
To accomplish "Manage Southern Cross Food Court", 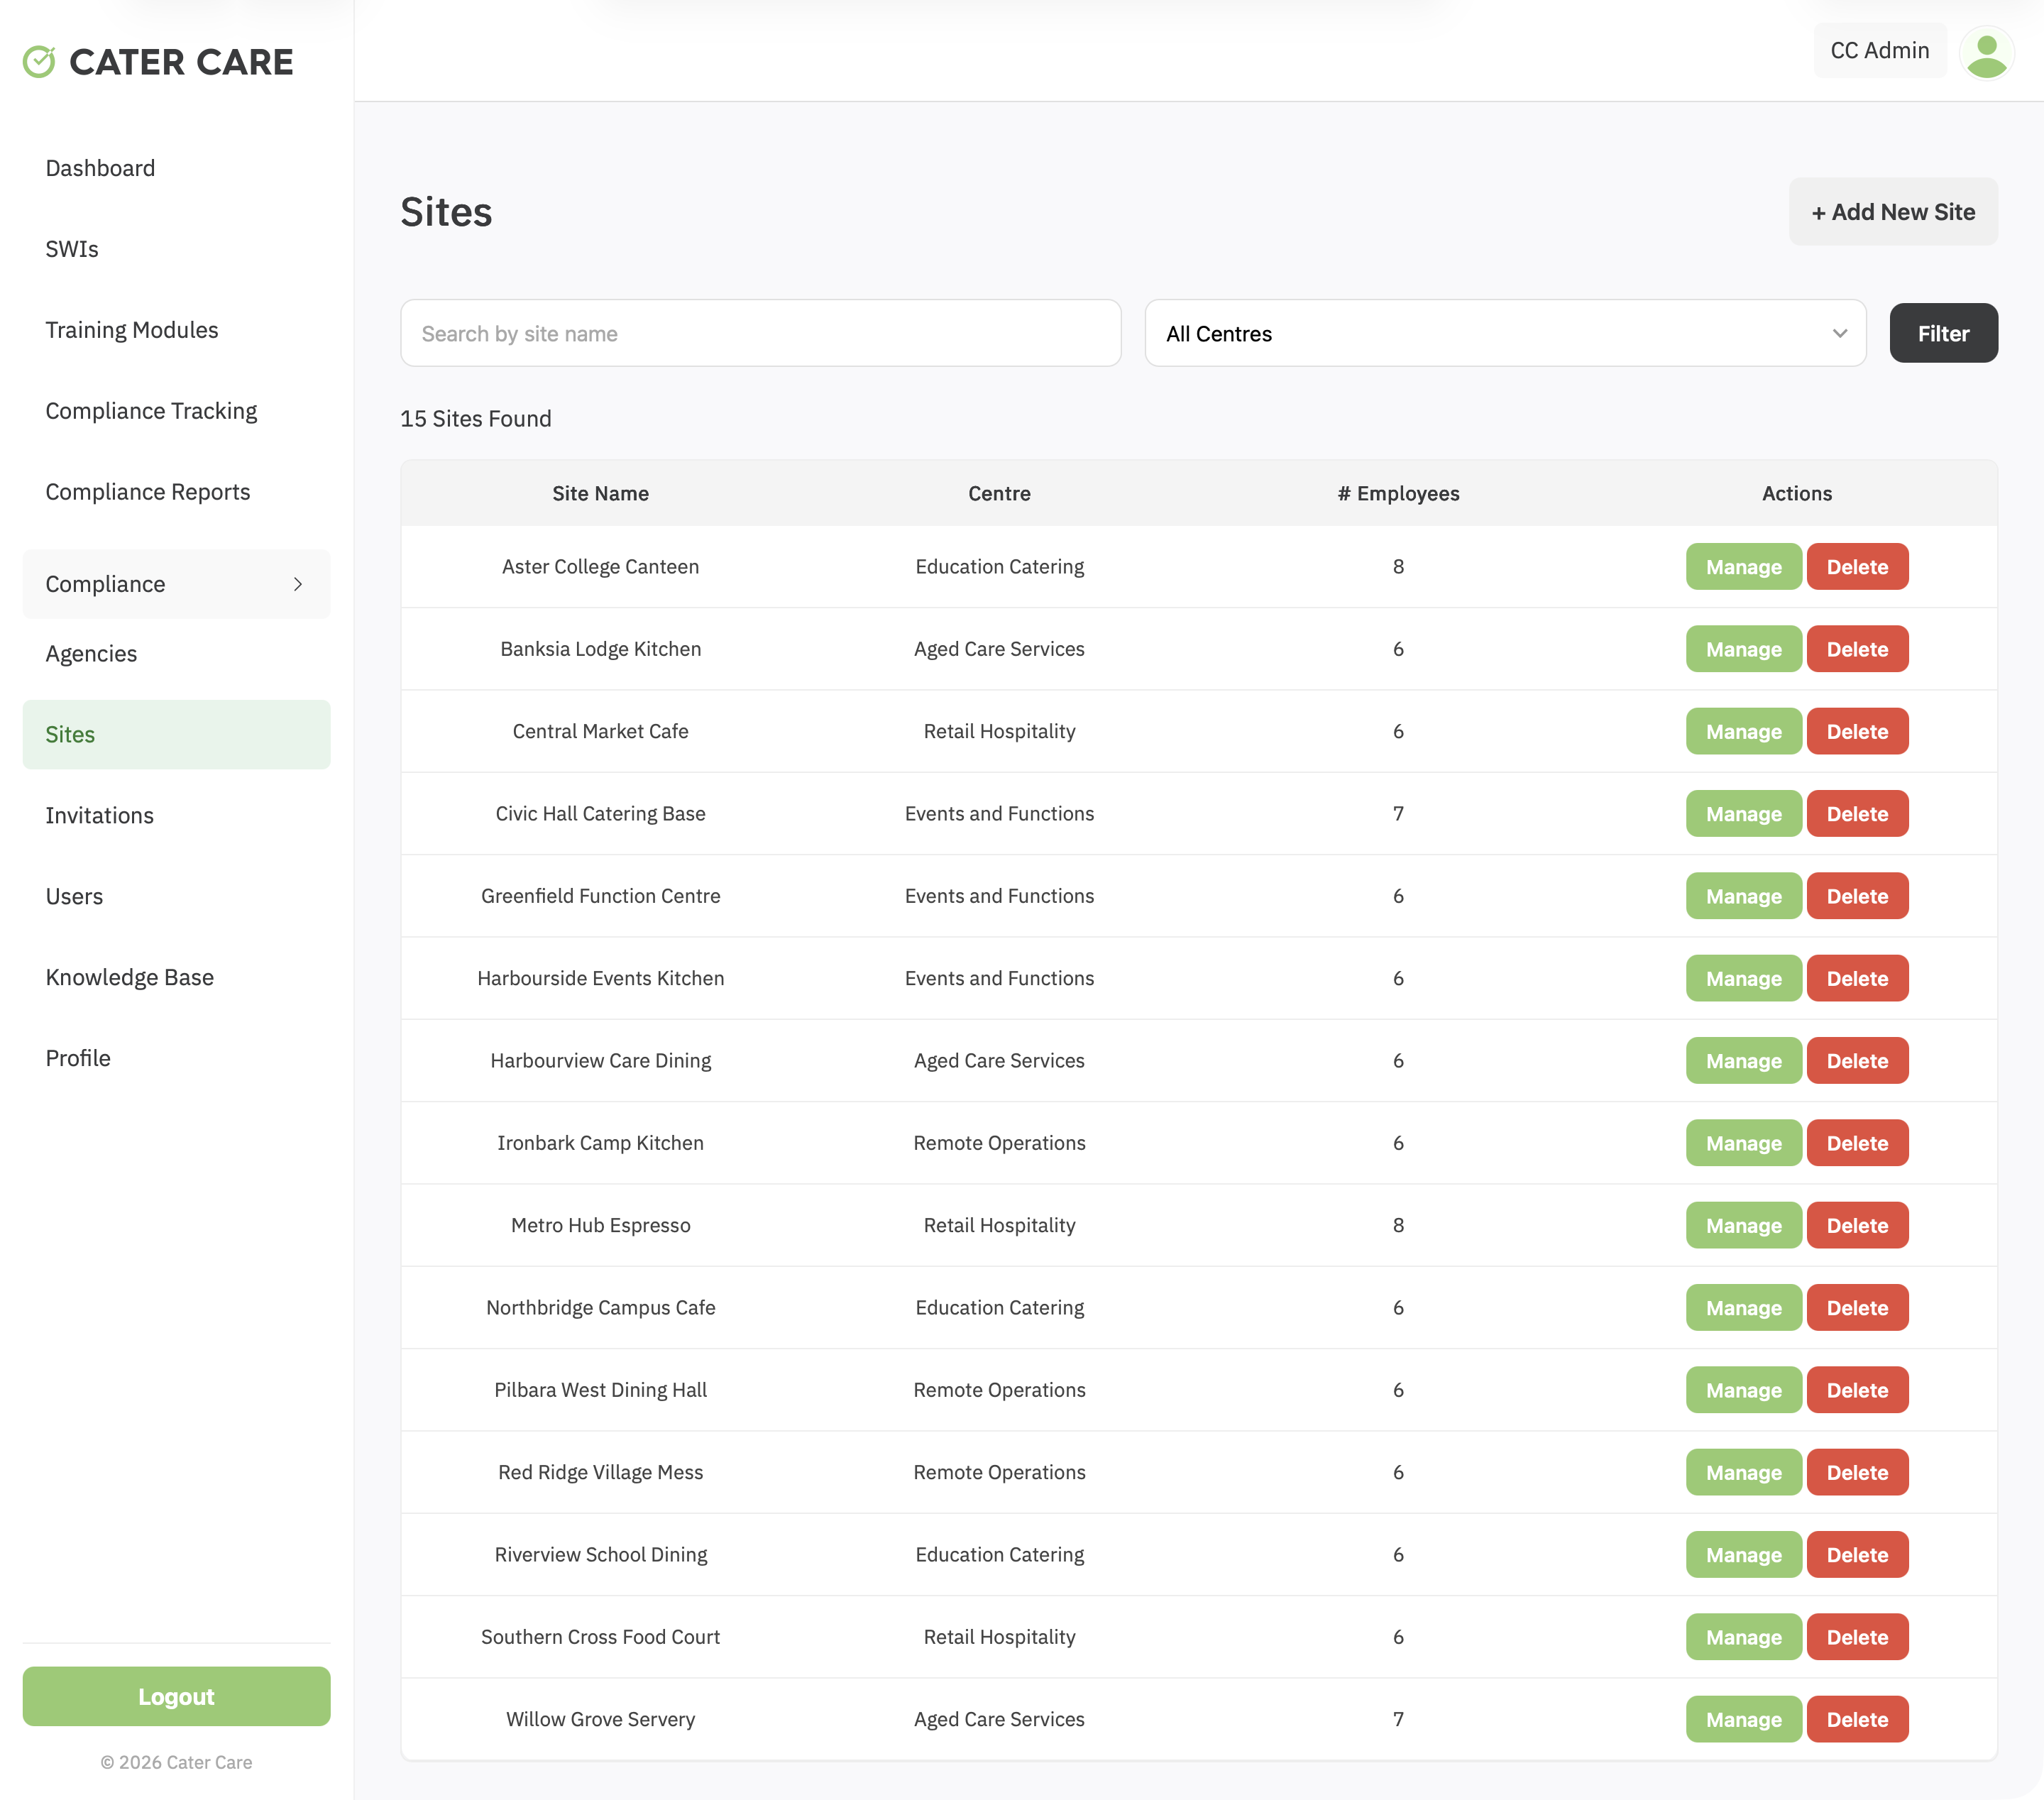I will coord(1743,1637).
